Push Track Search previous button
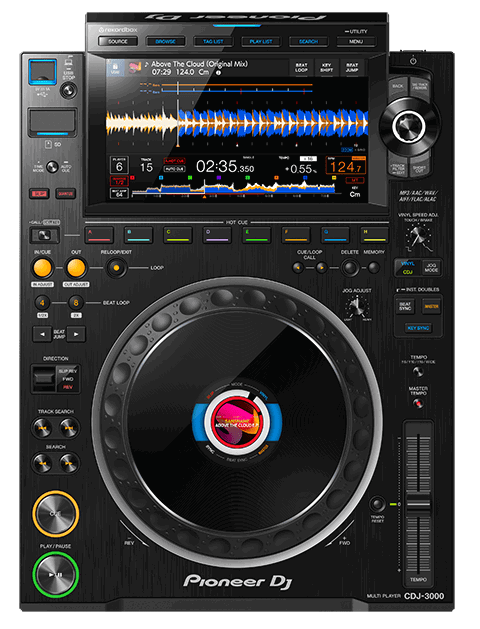480x629 pixels. tap(42, 428)
